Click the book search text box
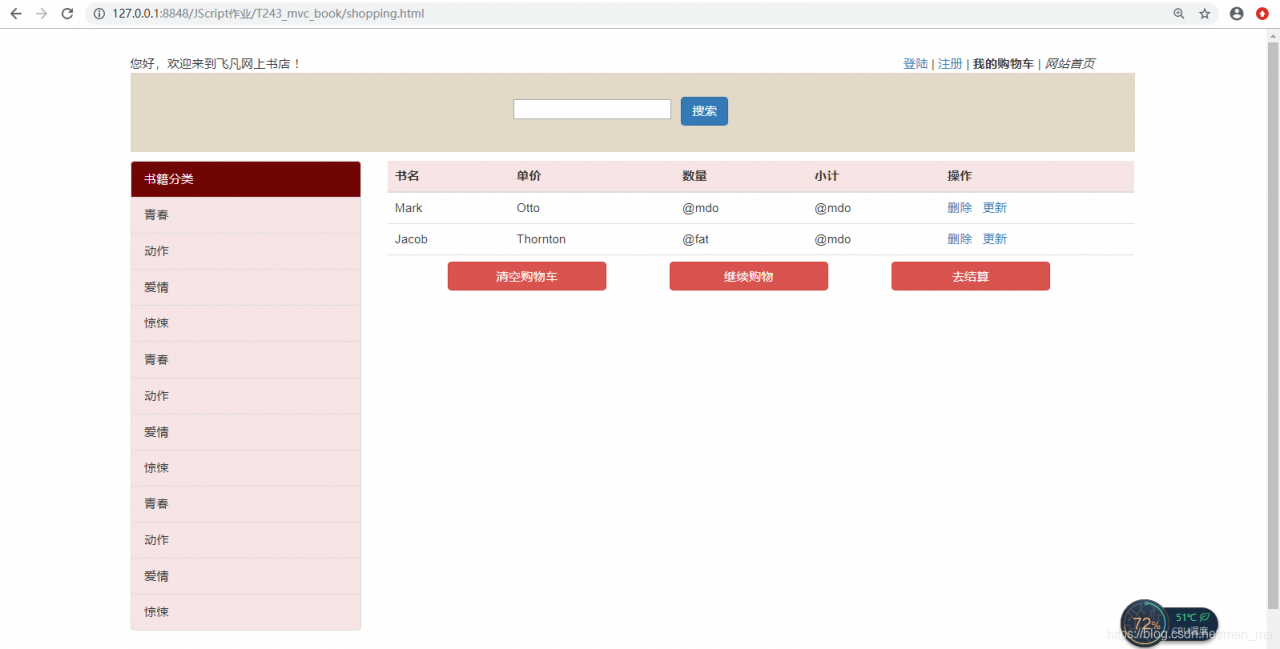The image size is (1280, 649). 592,109
